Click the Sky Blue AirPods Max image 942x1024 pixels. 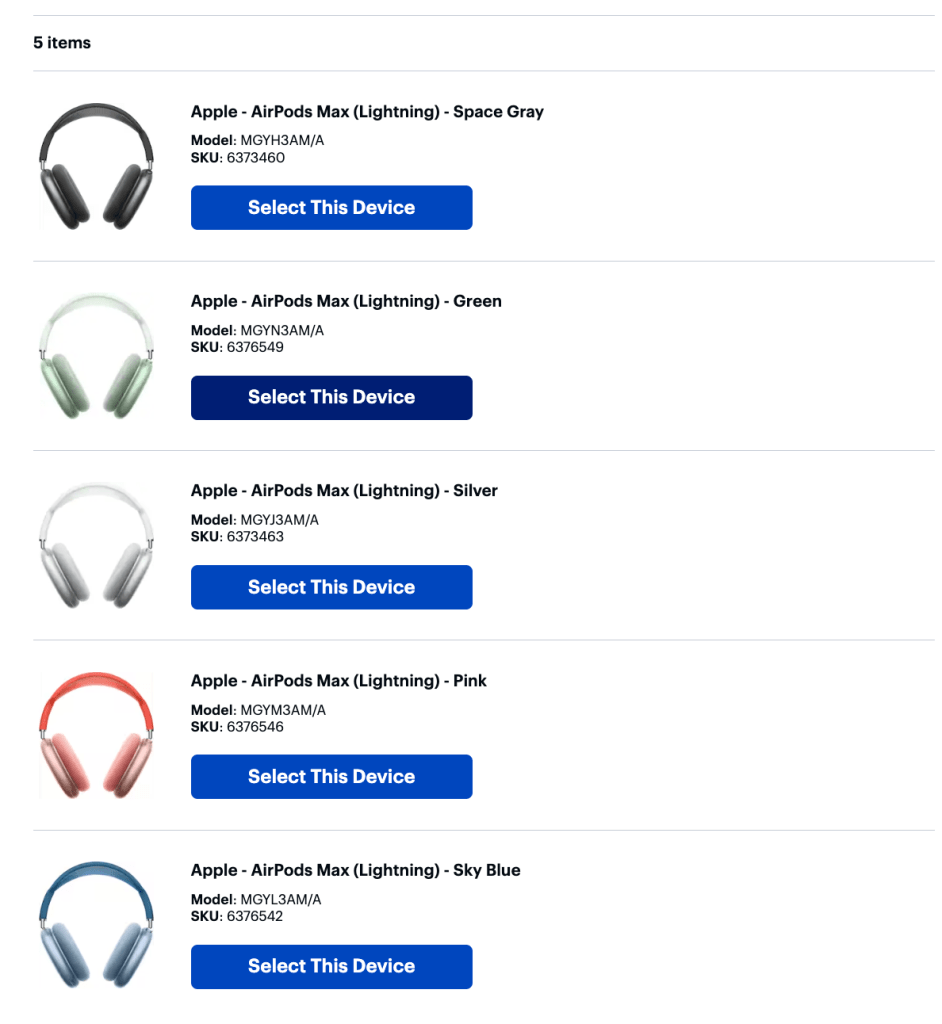(96, 925)
